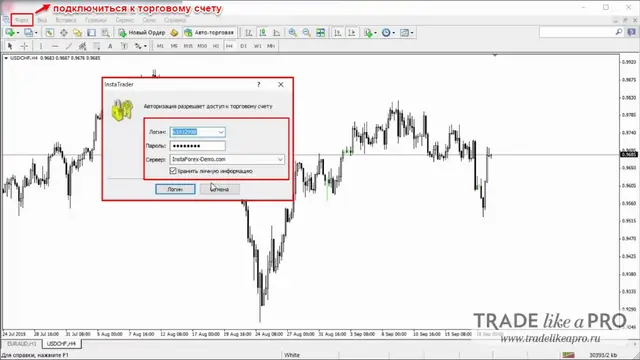The width and height of the screenshot is (640, 360).
Task: Click the Отмена button in dialog
Action: tap(220, 189)
